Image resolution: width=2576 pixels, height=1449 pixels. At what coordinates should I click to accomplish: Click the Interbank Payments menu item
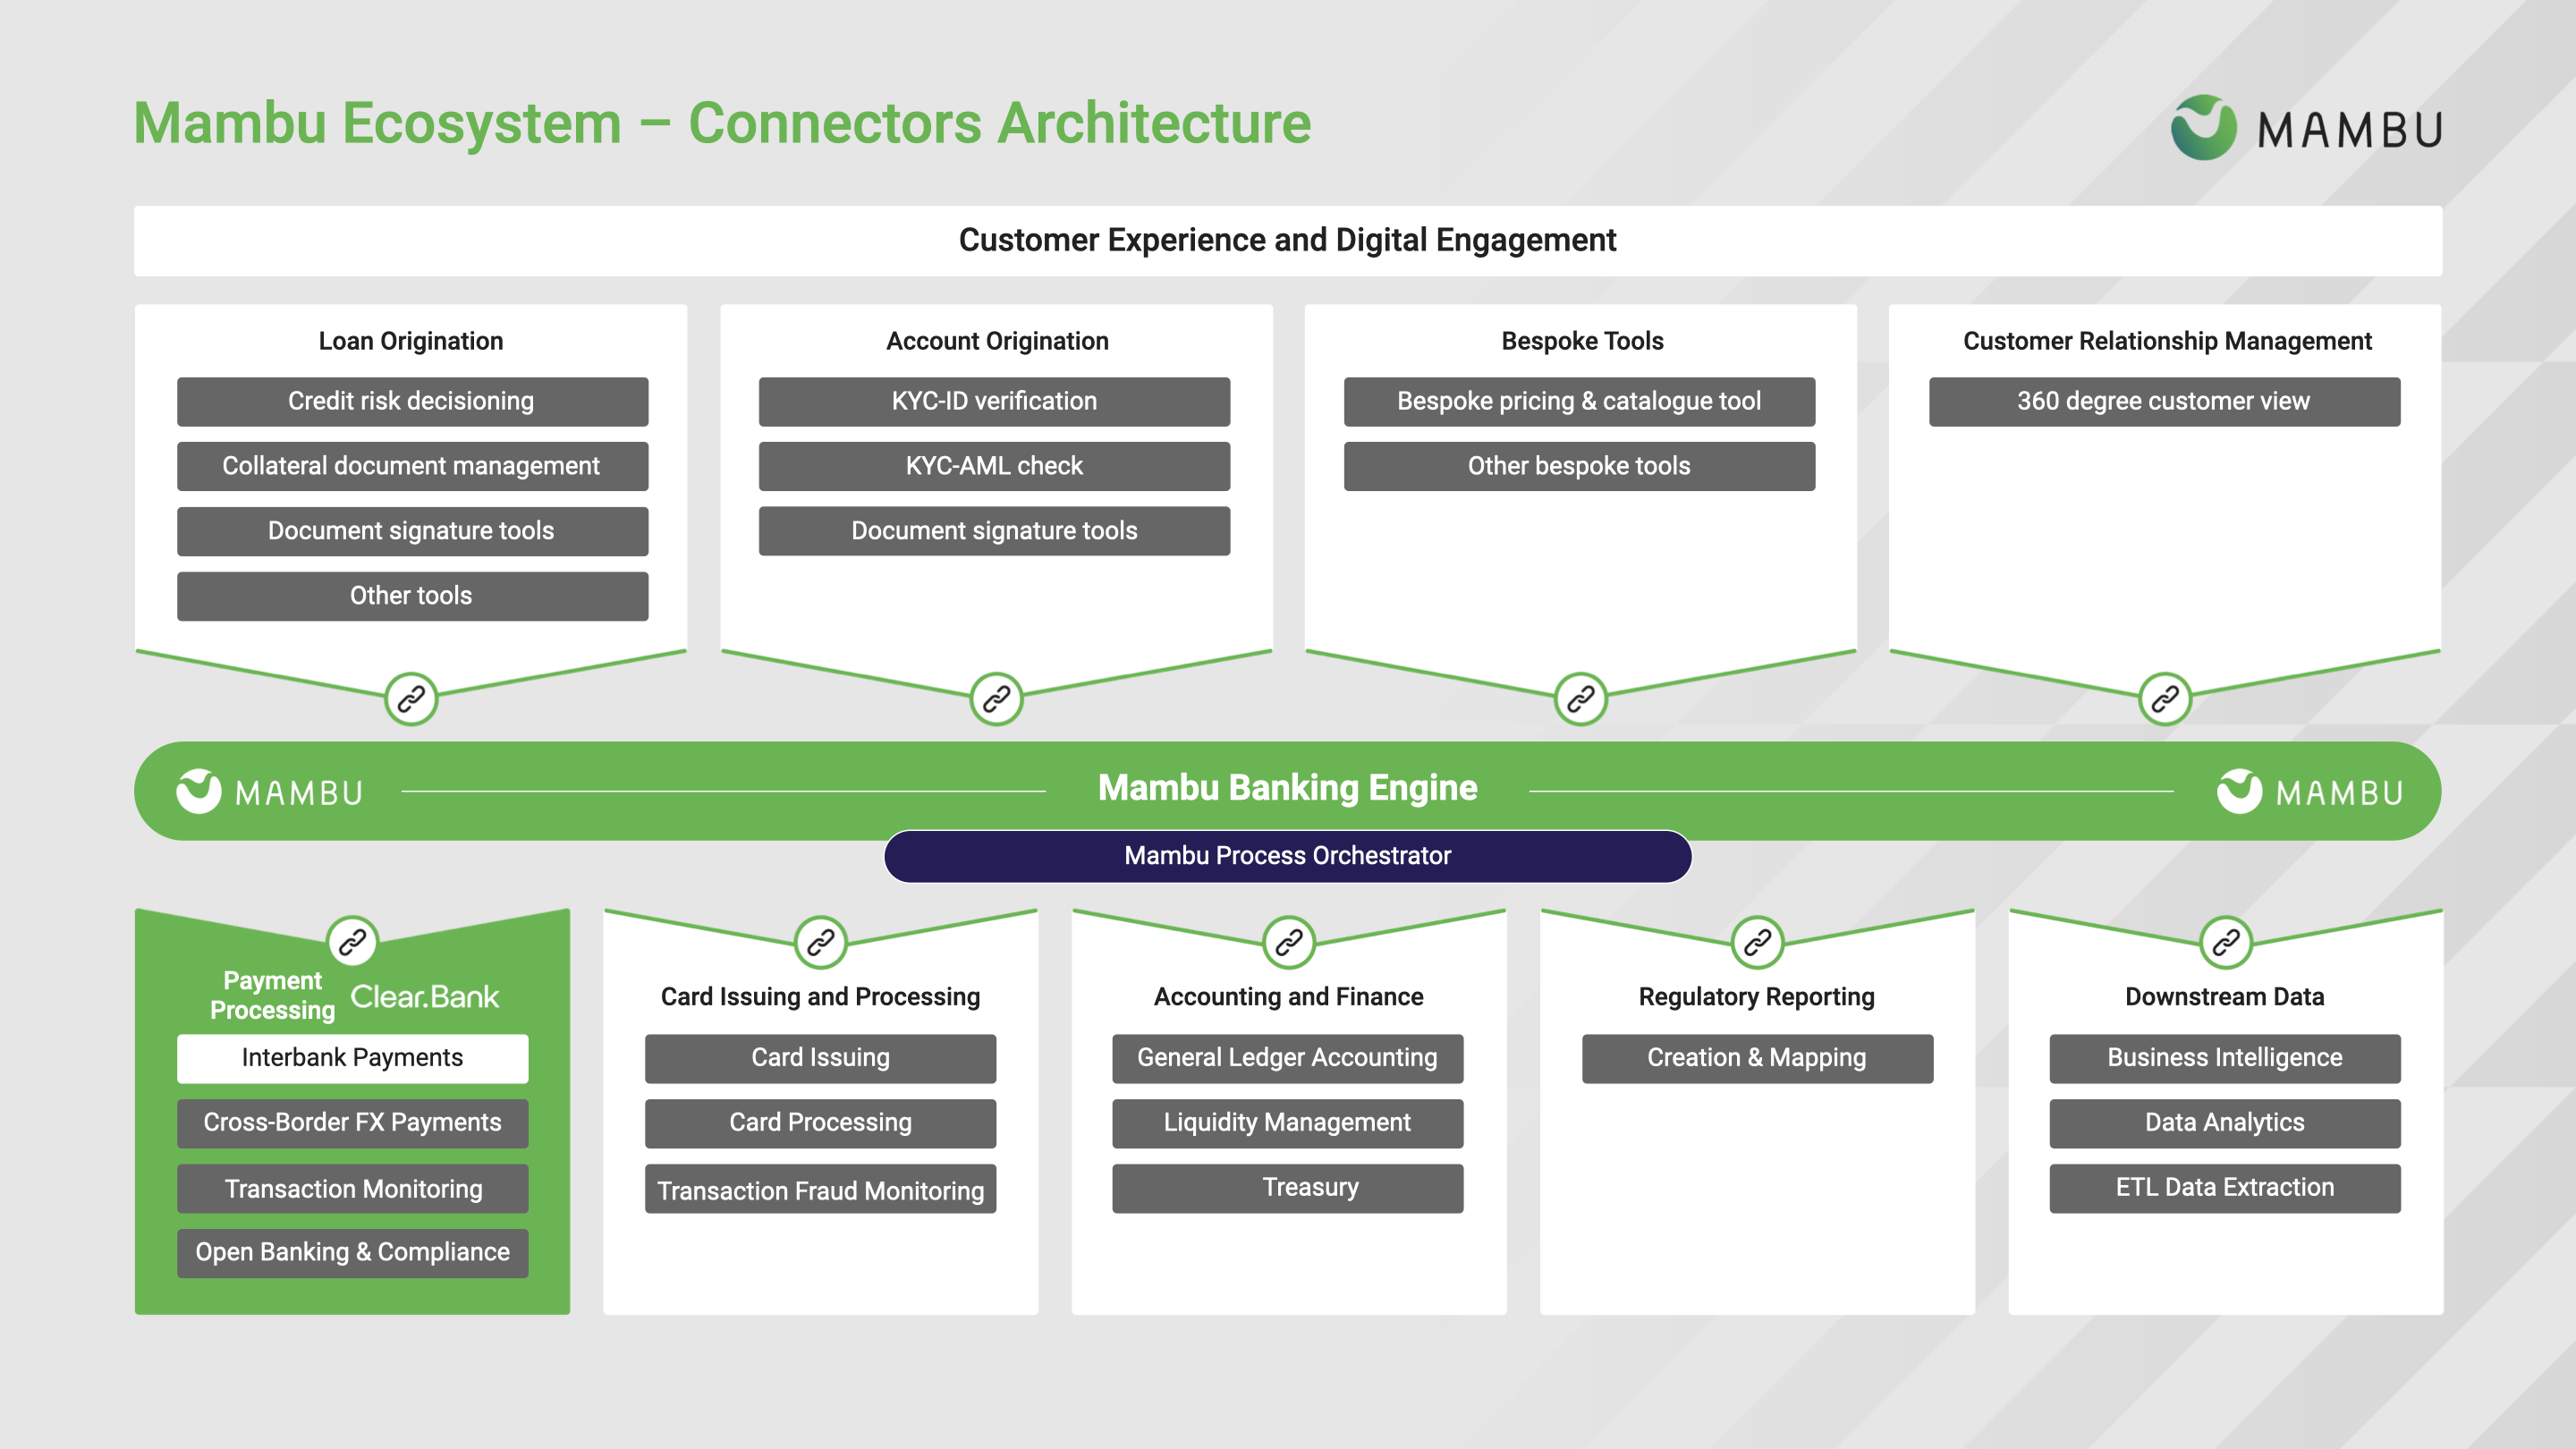click(x=351, y=1060)
